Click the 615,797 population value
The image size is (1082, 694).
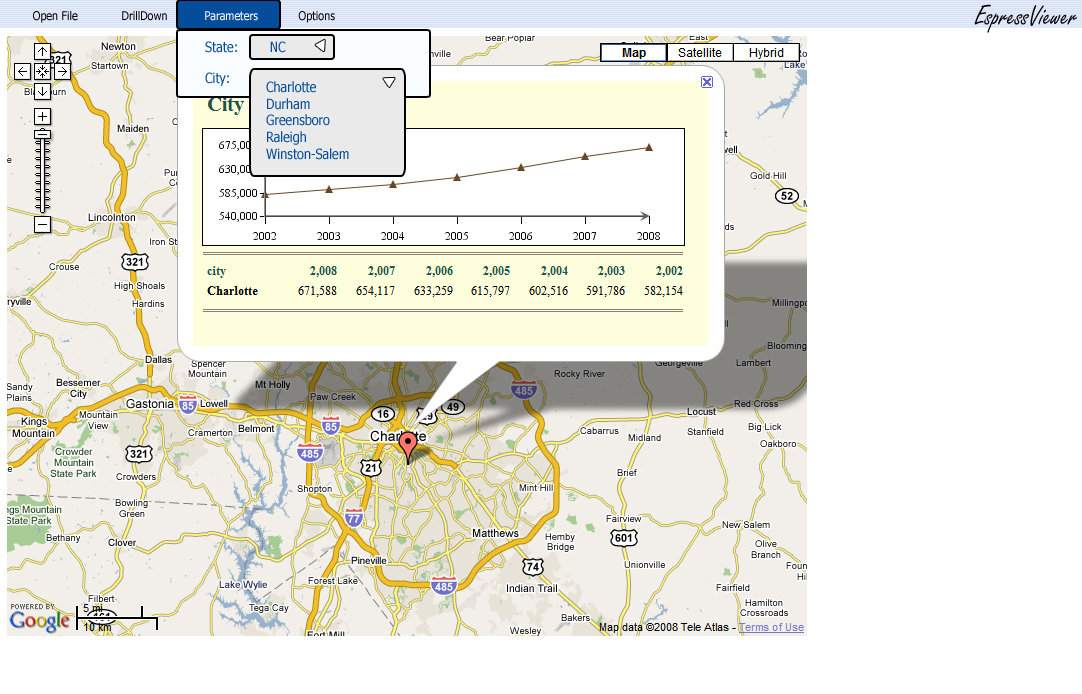tap(491, 291)
